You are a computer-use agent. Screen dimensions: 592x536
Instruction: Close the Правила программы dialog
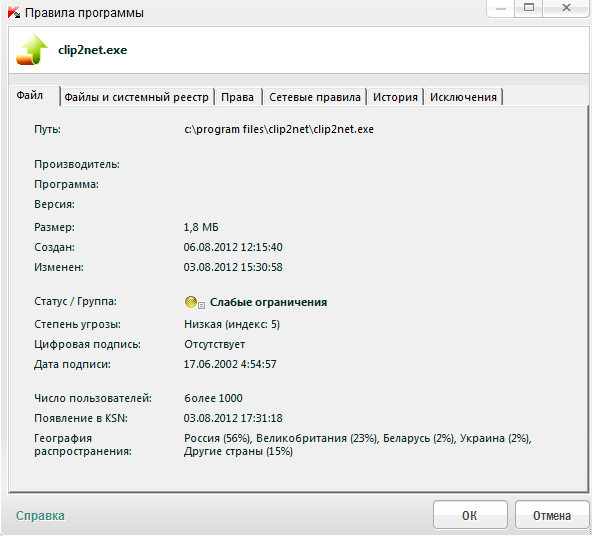(566, 8)
